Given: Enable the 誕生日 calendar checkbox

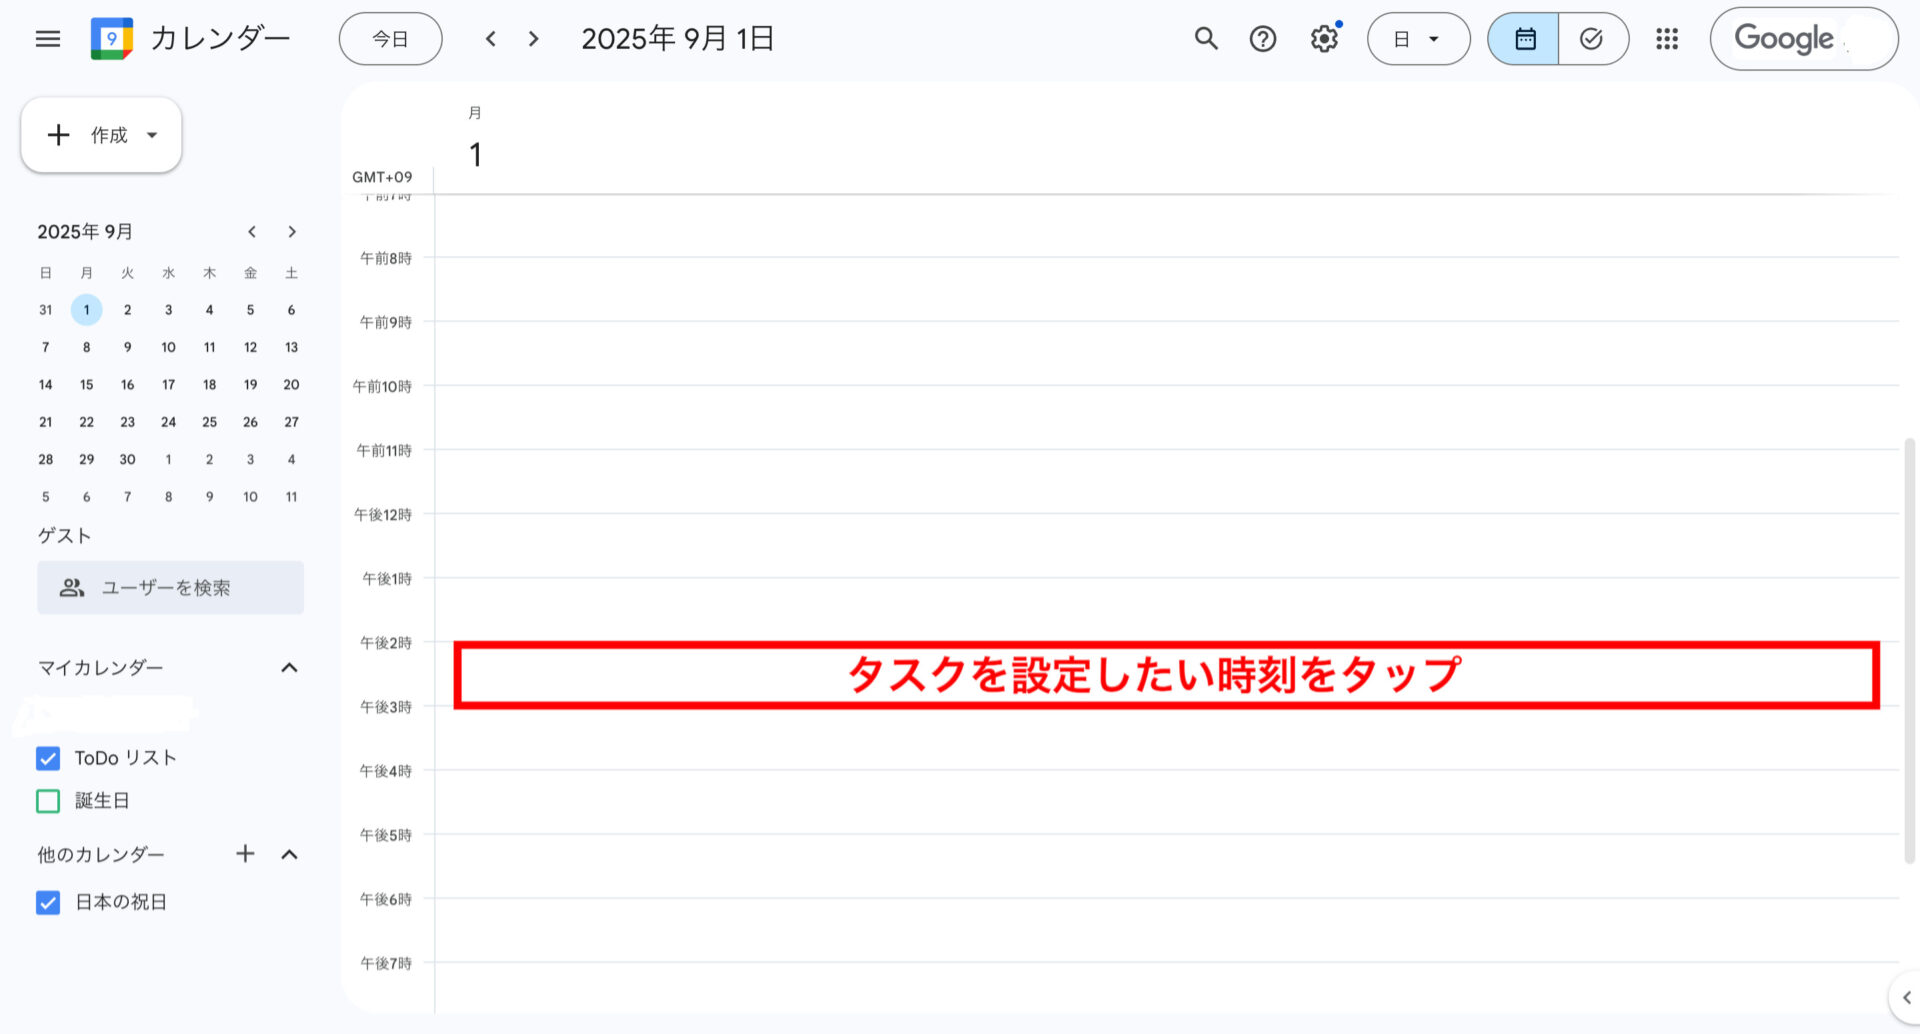Looking at the screenshot, I should click(x=47, y=800).
